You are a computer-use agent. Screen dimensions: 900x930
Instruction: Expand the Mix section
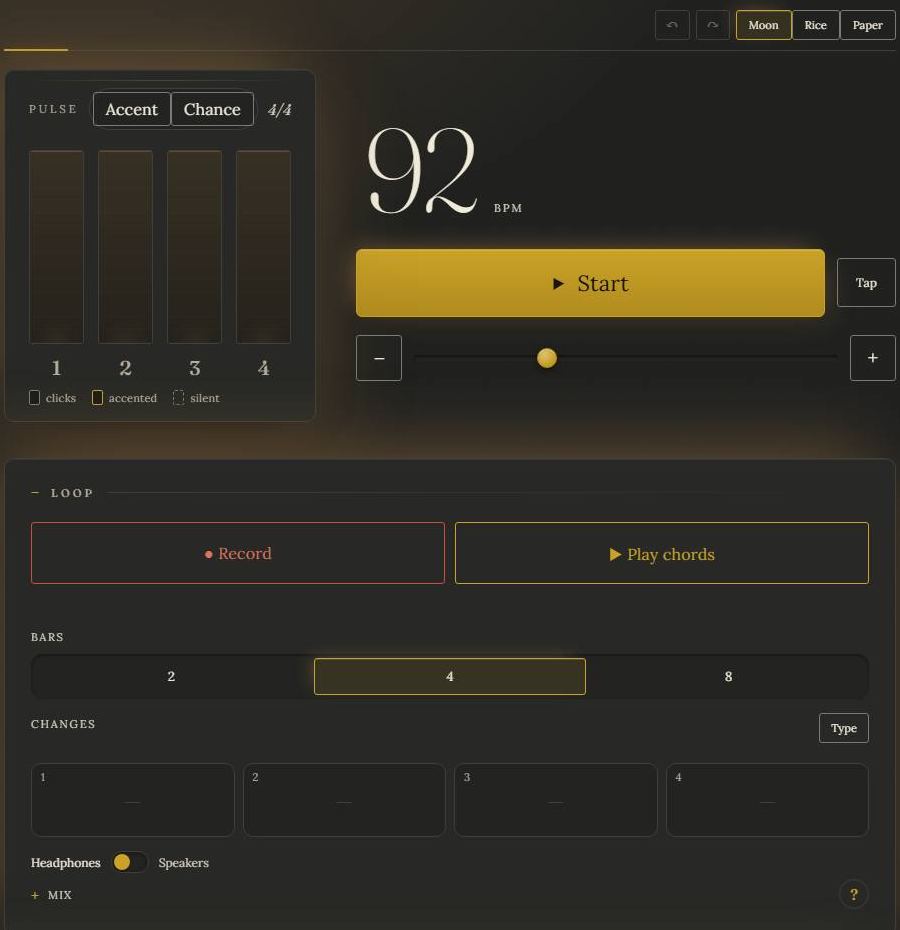point(51,895)
